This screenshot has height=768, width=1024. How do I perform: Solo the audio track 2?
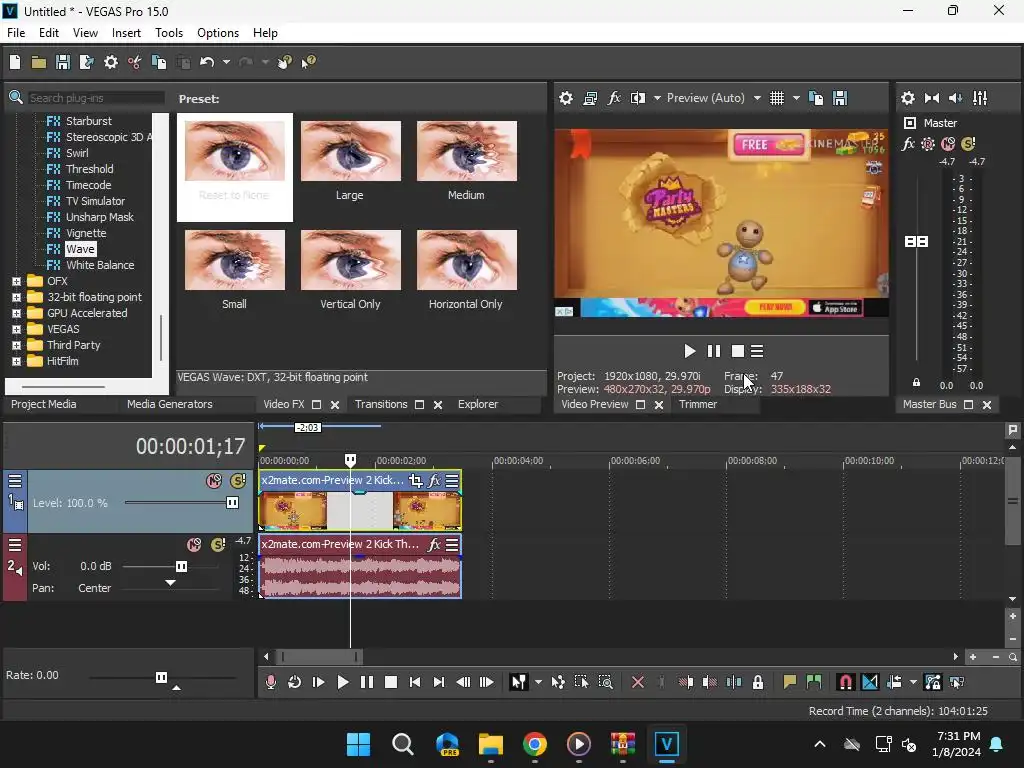click(218, 545)
